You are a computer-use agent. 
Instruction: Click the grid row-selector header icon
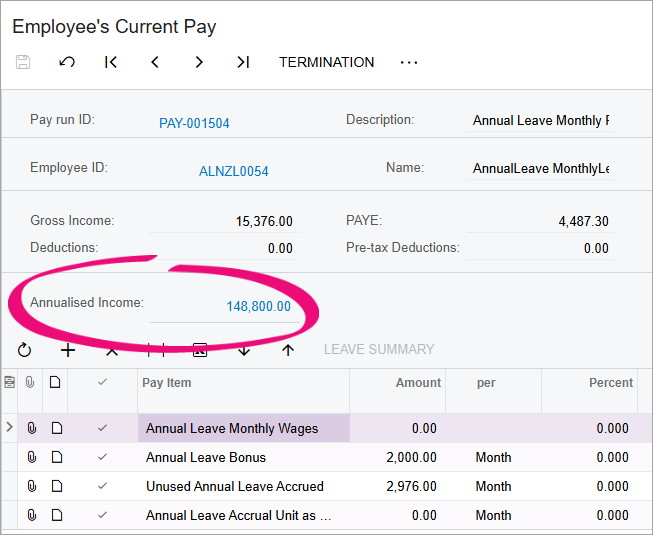click(x=10, y=382)
